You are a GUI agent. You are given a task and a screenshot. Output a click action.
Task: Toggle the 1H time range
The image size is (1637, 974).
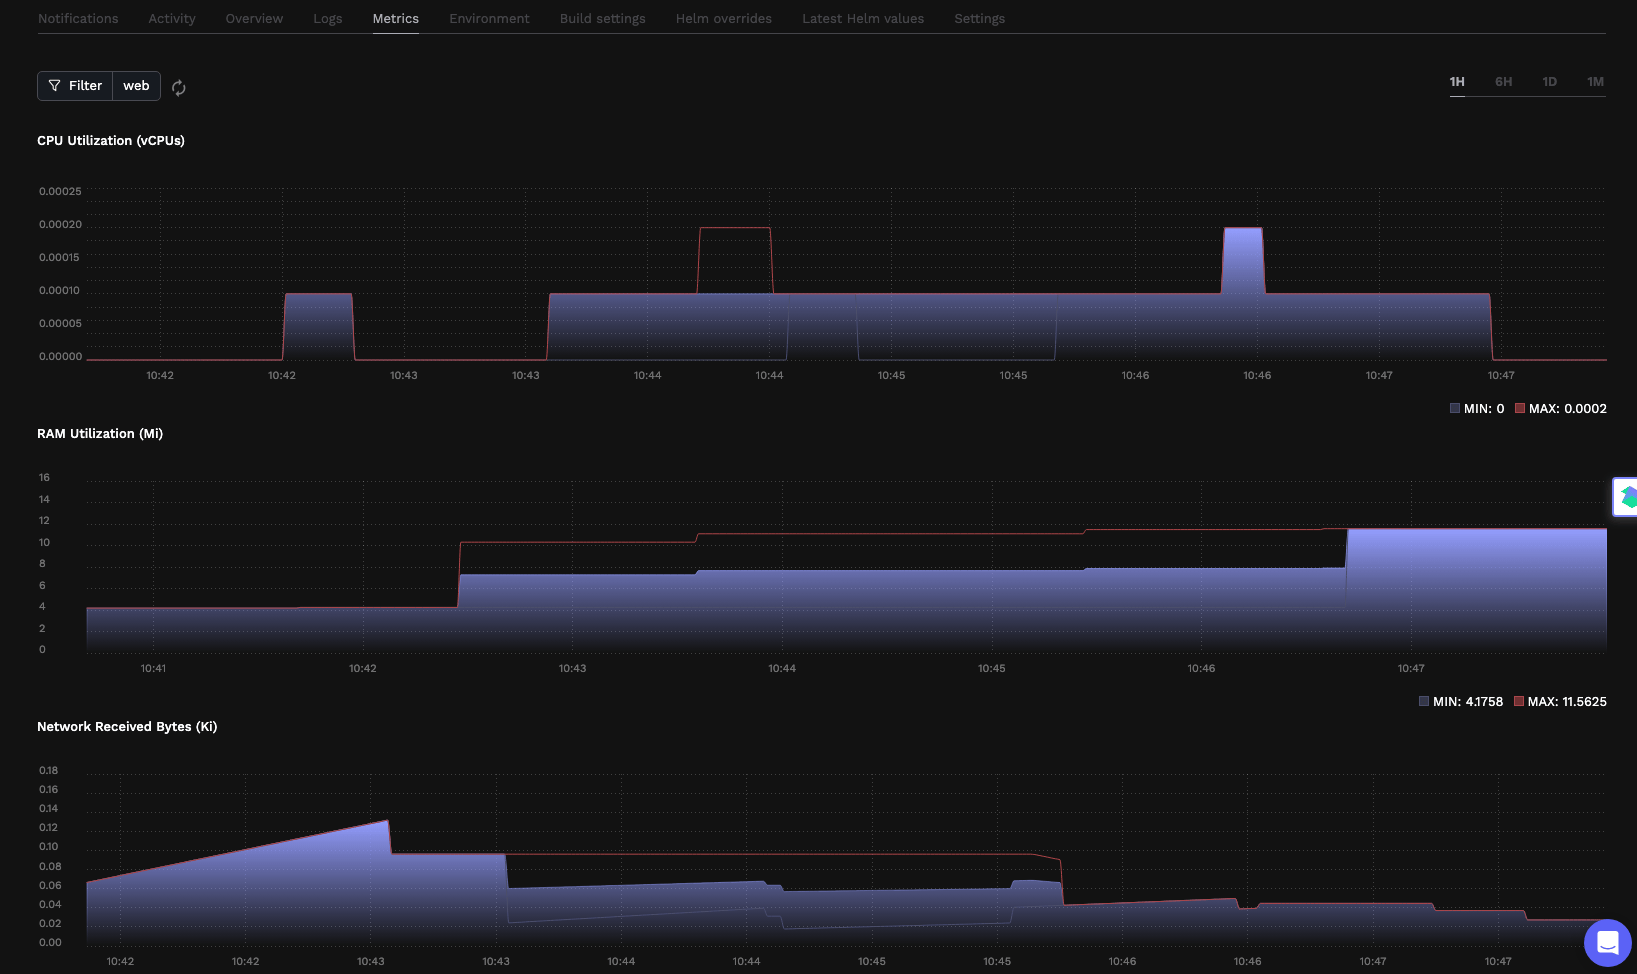tap(1456, 81)
